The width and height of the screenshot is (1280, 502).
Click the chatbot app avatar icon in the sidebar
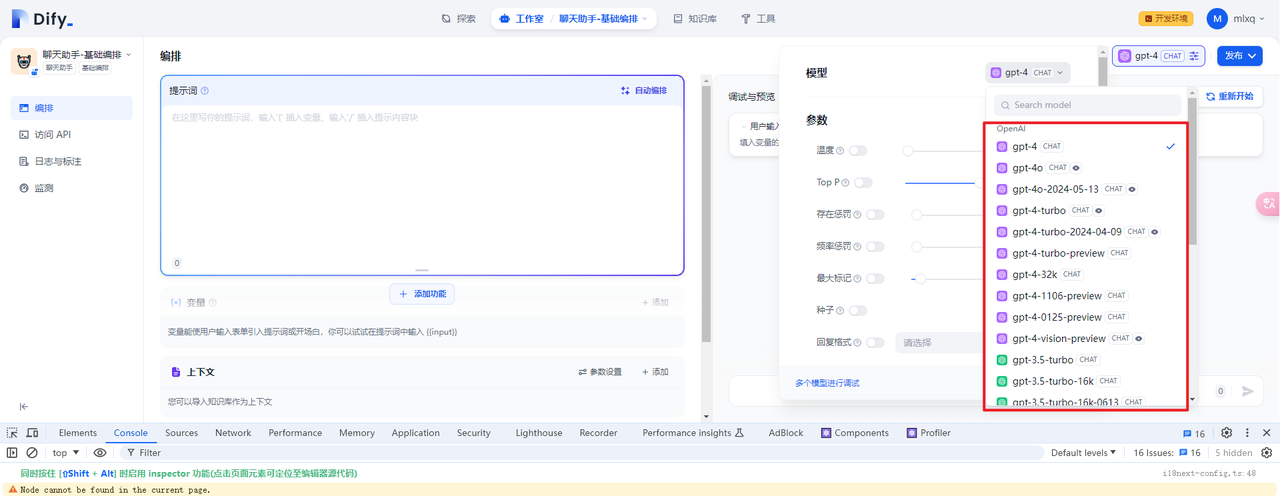24,61
